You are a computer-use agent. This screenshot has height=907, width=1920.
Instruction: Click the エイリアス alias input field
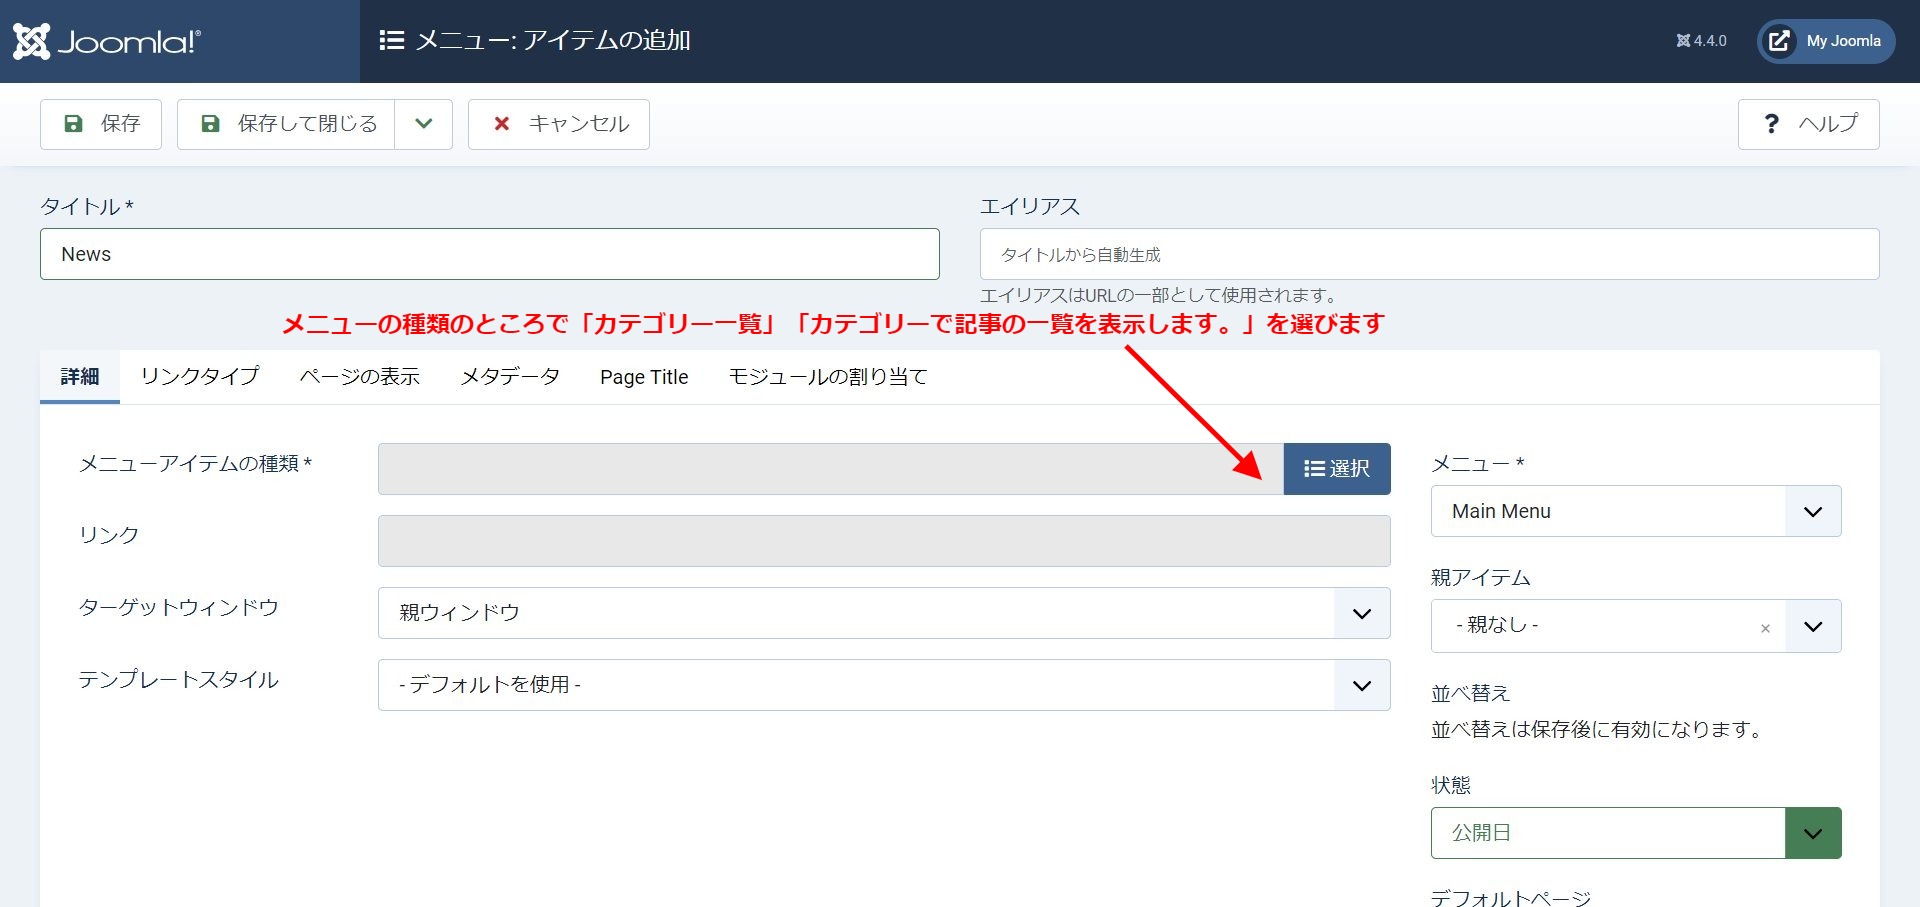(1429, 254)
